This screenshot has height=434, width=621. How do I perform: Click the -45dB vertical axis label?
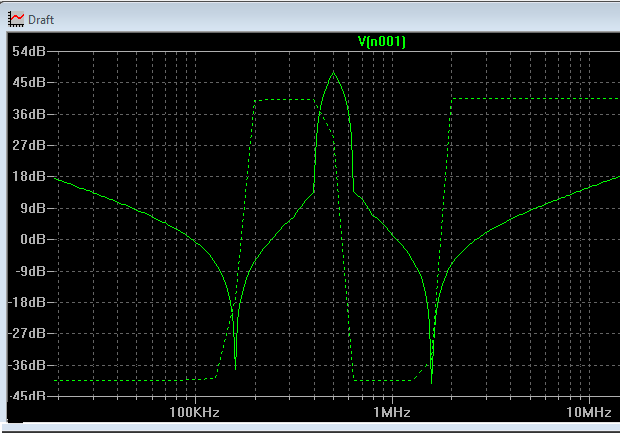(26, 397)
